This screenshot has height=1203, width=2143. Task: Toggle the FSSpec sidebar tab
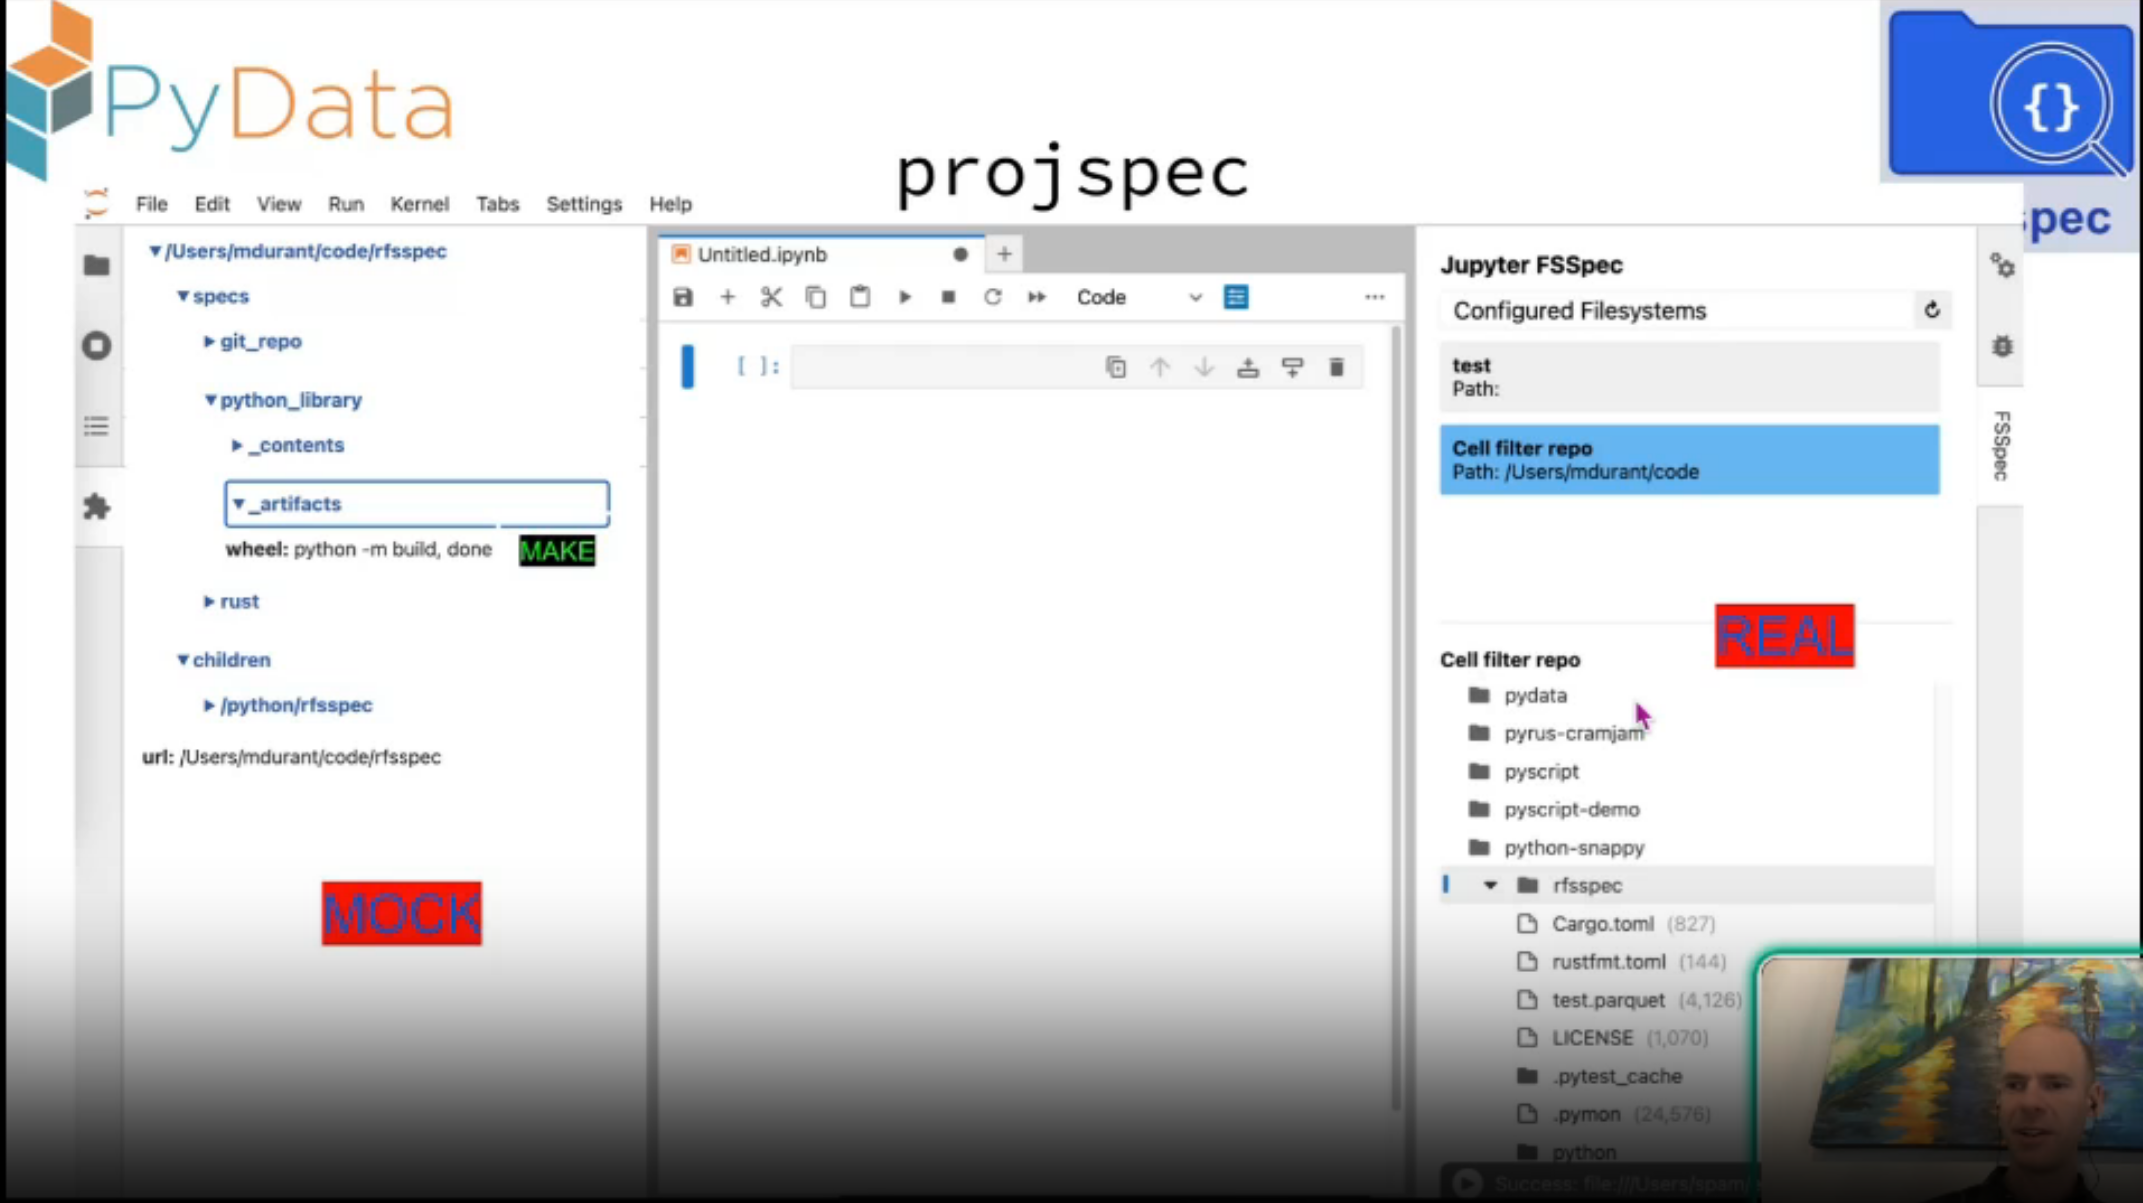tap(2001, 445)
